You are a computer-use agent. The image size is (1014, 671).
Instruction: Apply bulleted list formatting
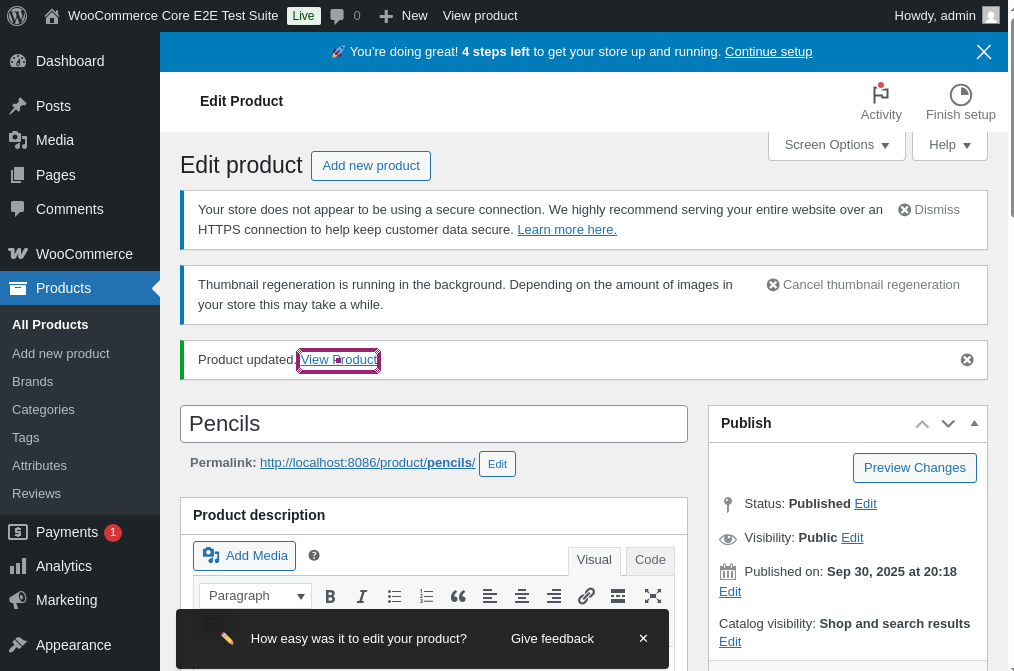[394, 596]
